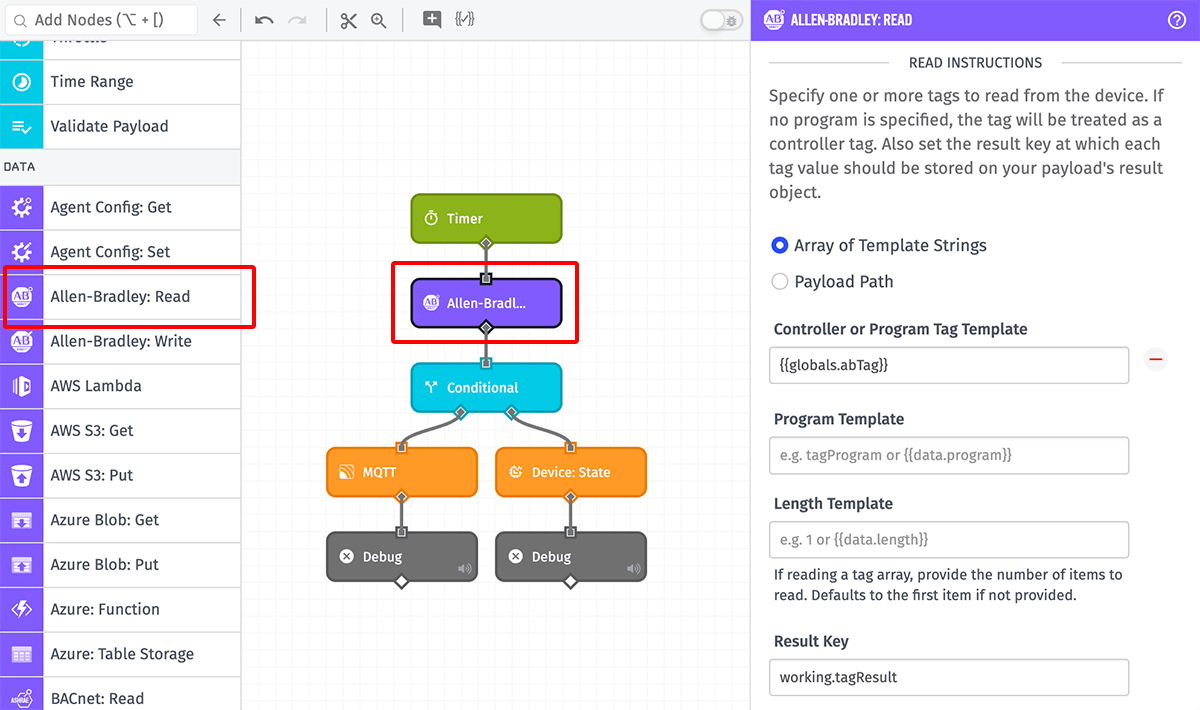Click the Result Key input field

point(949,677)
